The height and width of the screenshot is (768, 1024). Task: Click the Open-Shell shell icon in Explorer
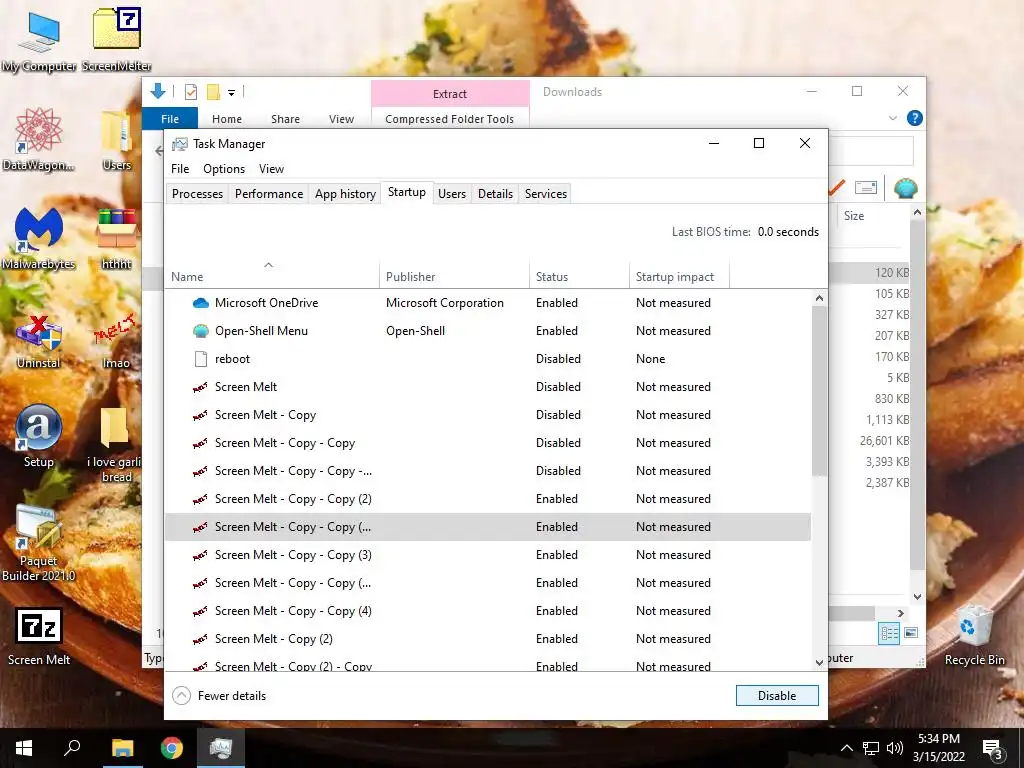coord(906,188)
